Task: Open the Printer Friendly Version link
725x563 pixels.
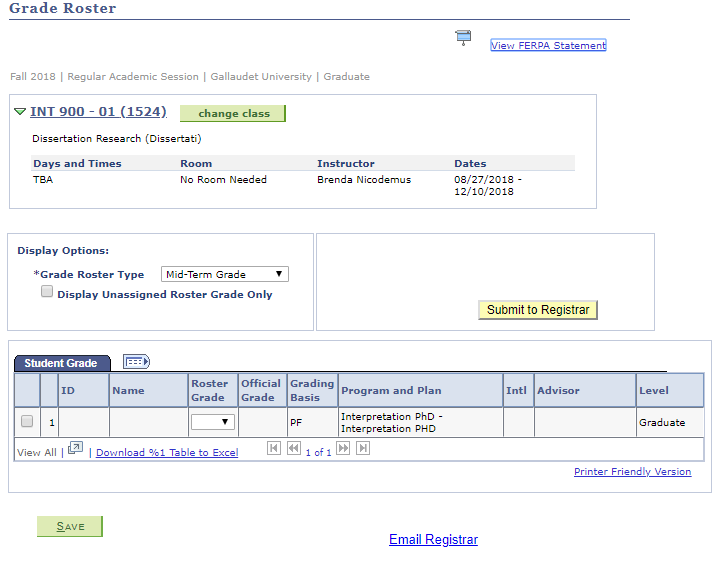Action: coord(632,472)
